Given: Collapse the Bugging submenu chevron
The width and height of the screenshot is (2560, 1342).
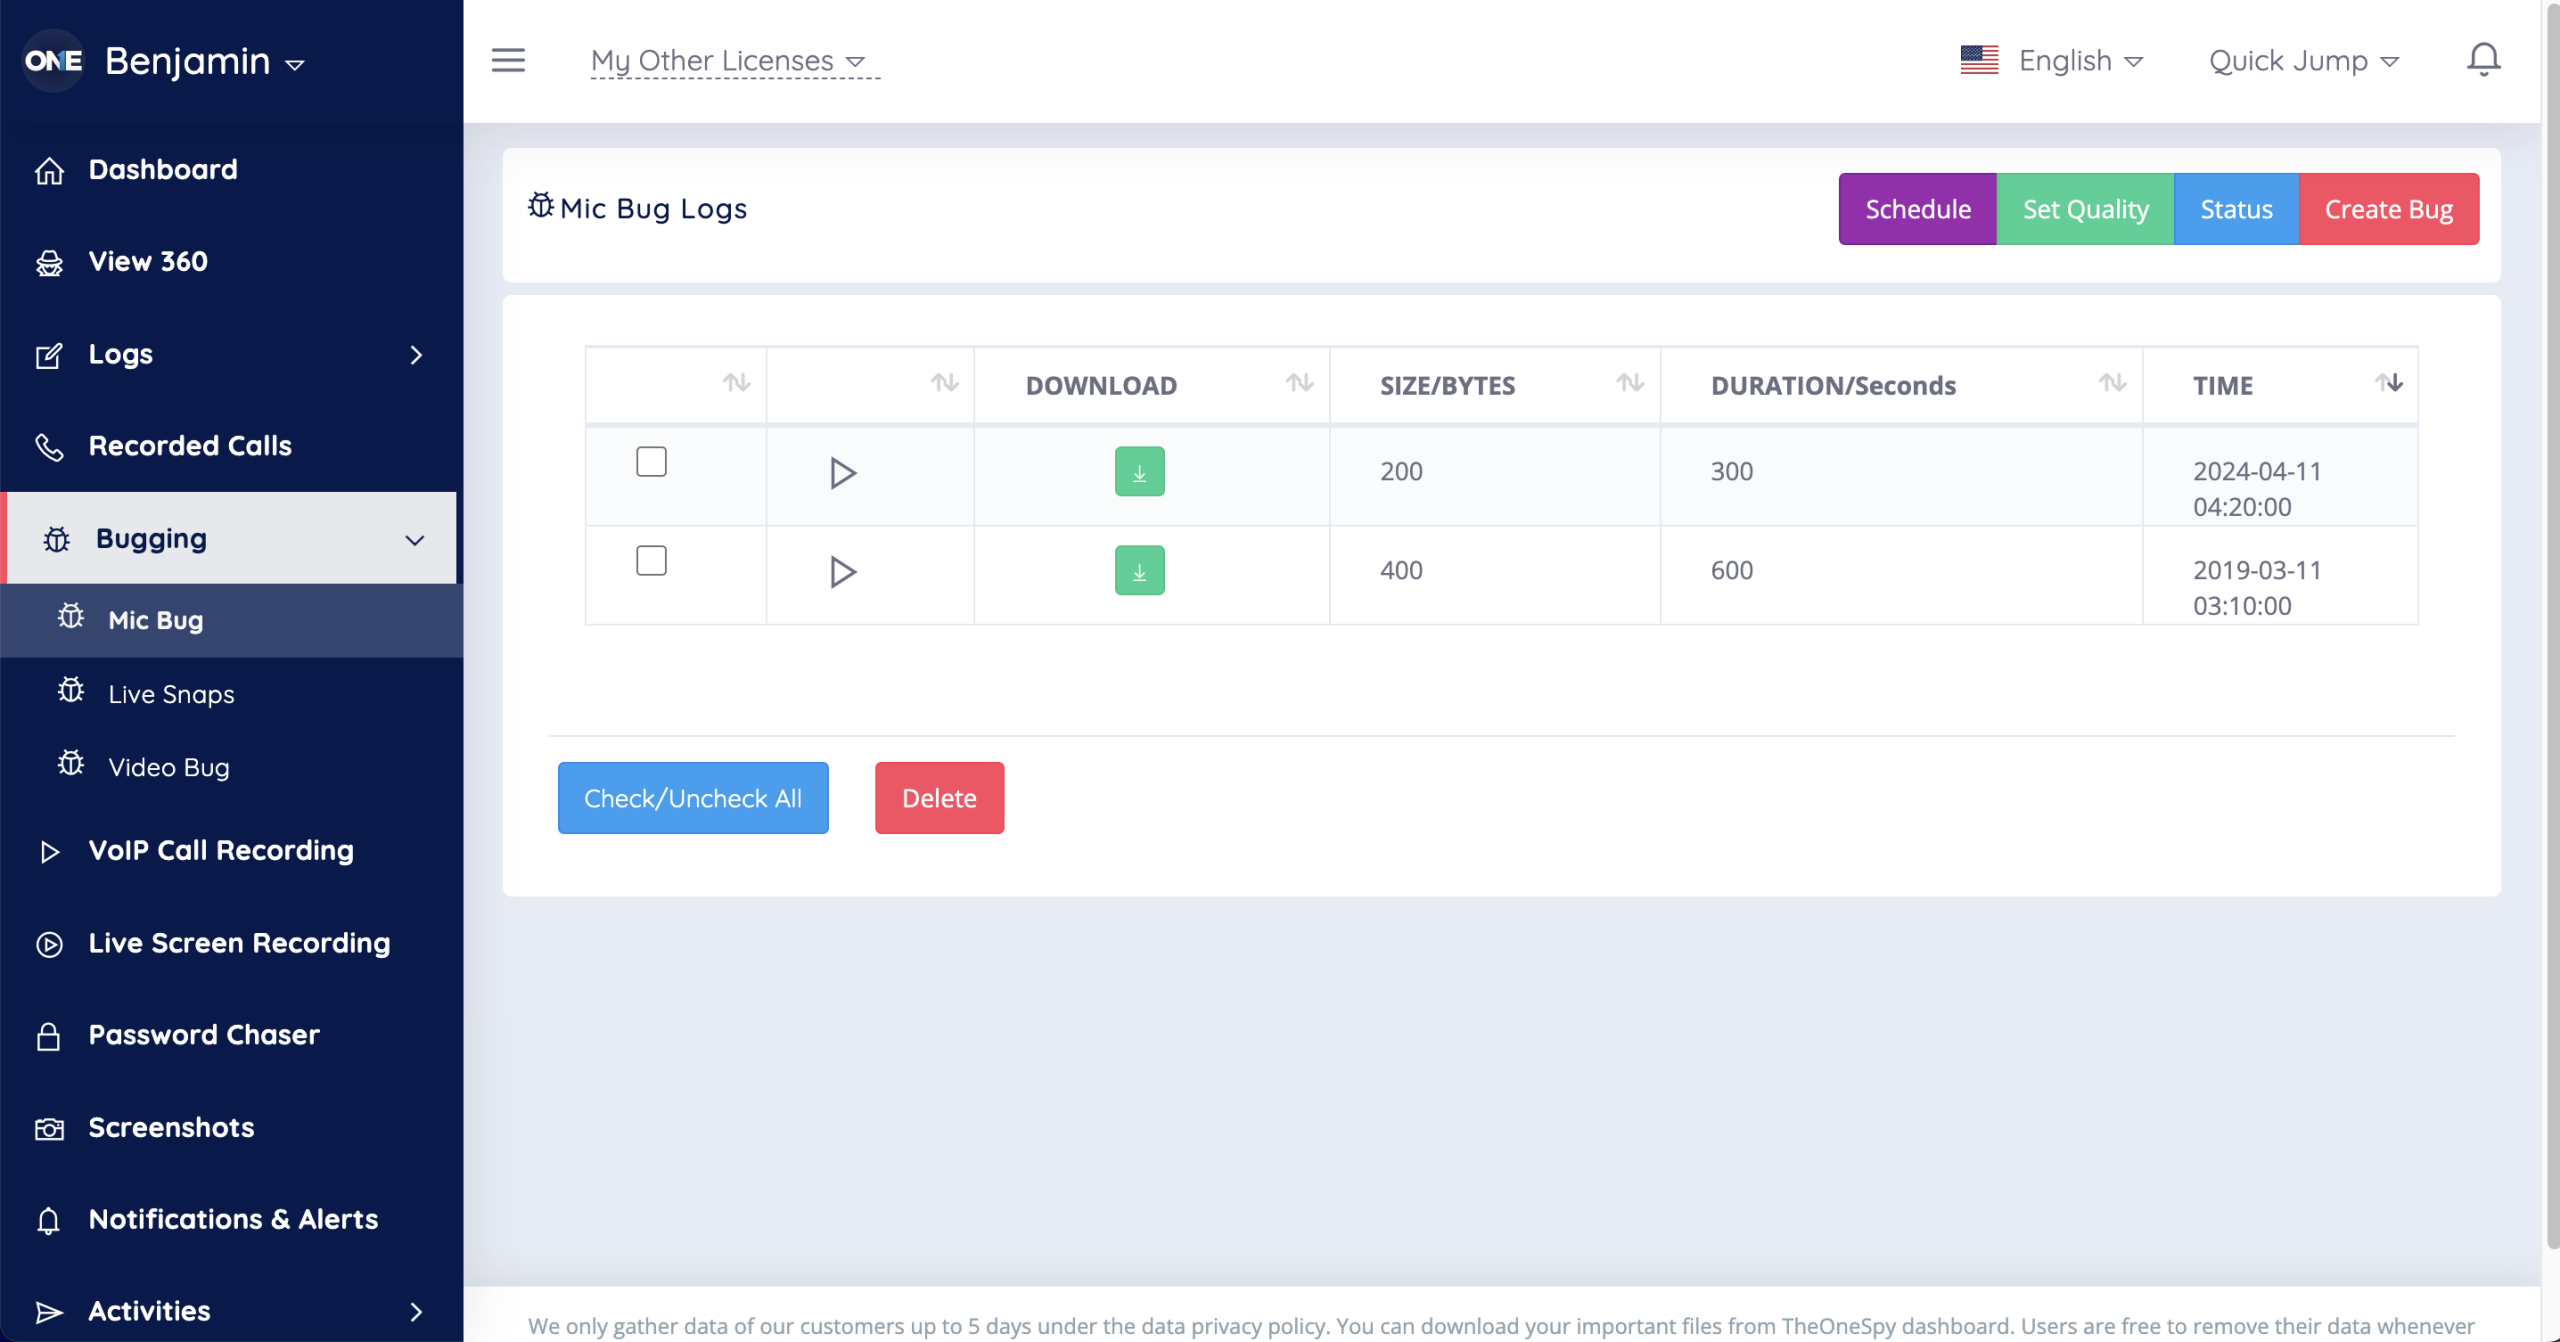Looking at the screenshot, I should pyautogui.click(x=415, y=540).
